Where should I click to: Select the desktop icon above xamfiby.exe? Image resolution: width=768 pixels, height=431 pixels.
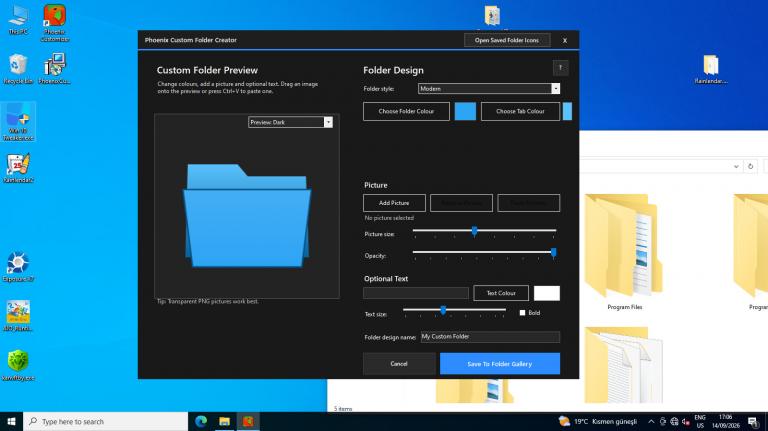tap(18, 316)
